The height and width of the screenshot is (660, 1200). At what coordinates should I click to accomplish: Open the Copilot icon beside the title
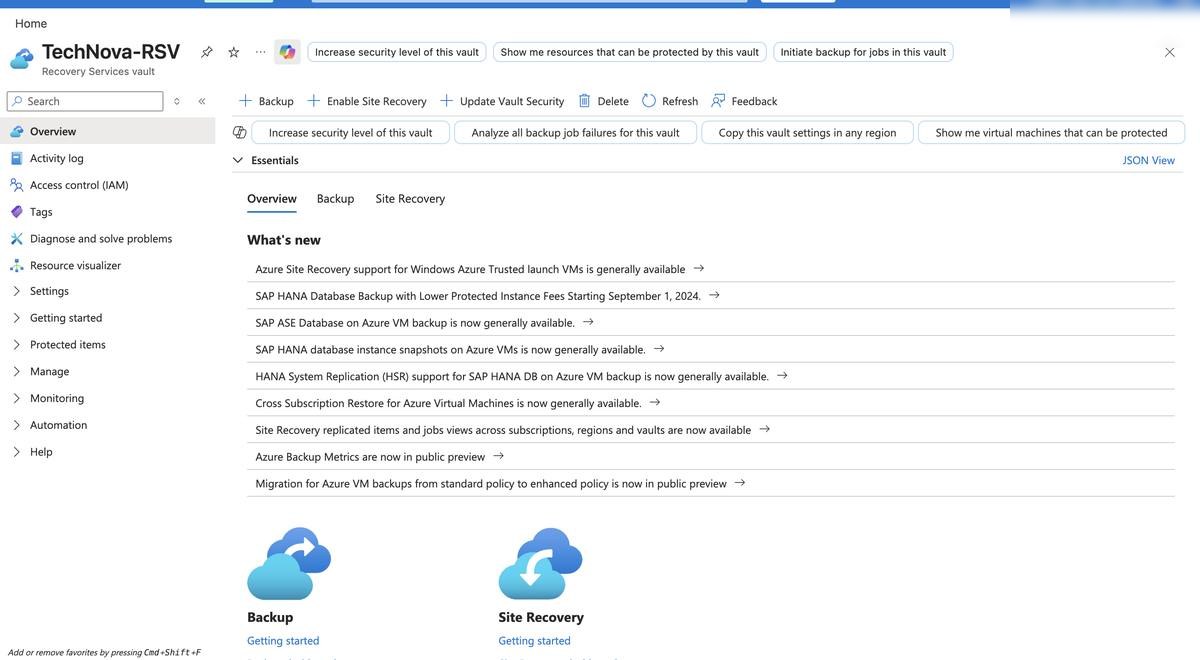288,52
